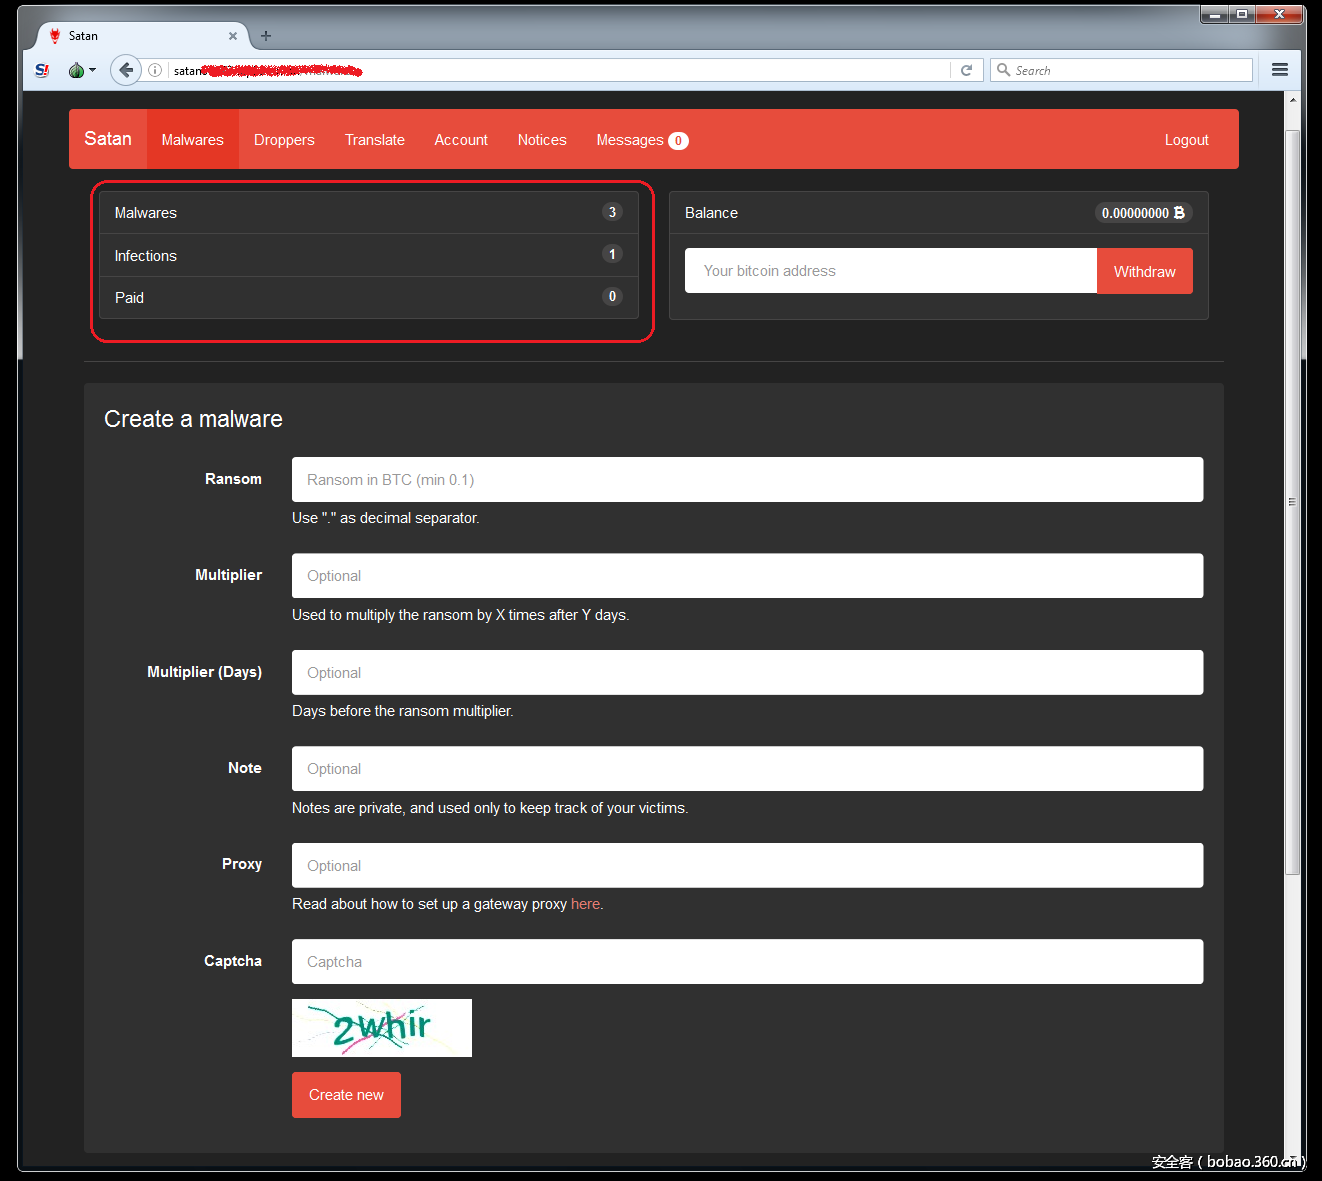1322x1181 pixels.
Task: Open the browser hamburger menu
Action: (x=1279, y=70)
